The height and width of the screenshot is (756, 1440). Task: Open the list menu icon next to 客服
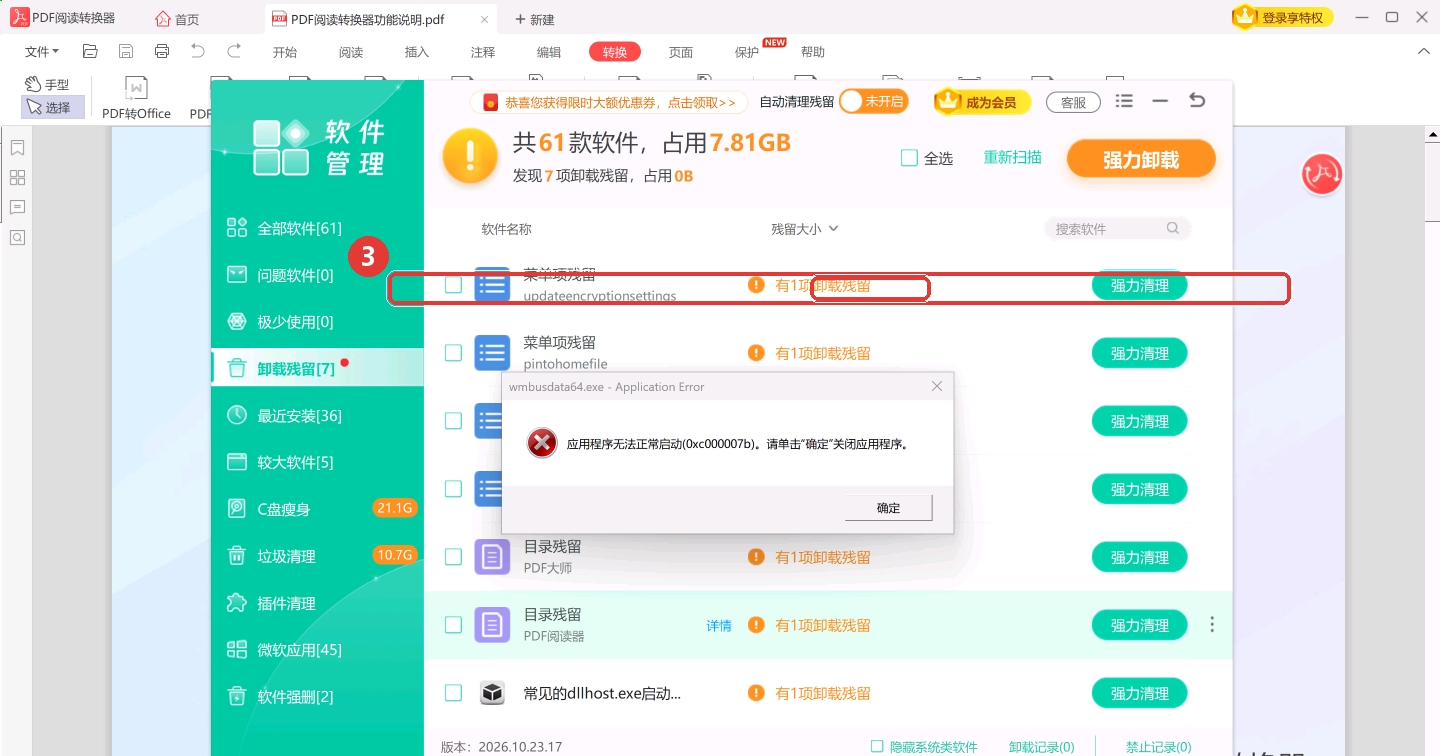(1124, 101)
